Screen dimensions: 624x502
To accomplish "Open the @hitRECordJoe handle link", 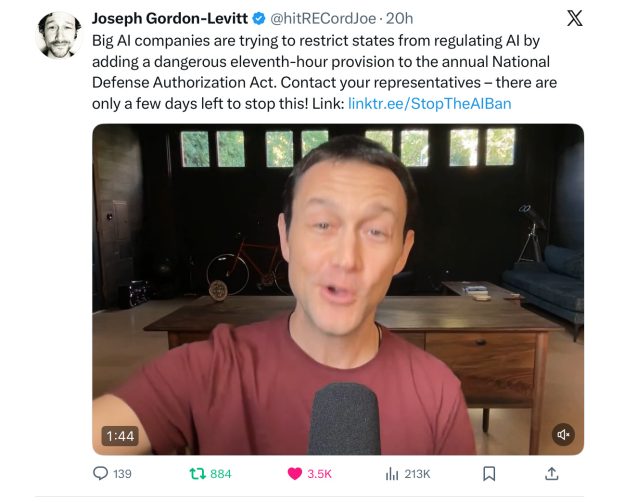I will coord(323,18).
